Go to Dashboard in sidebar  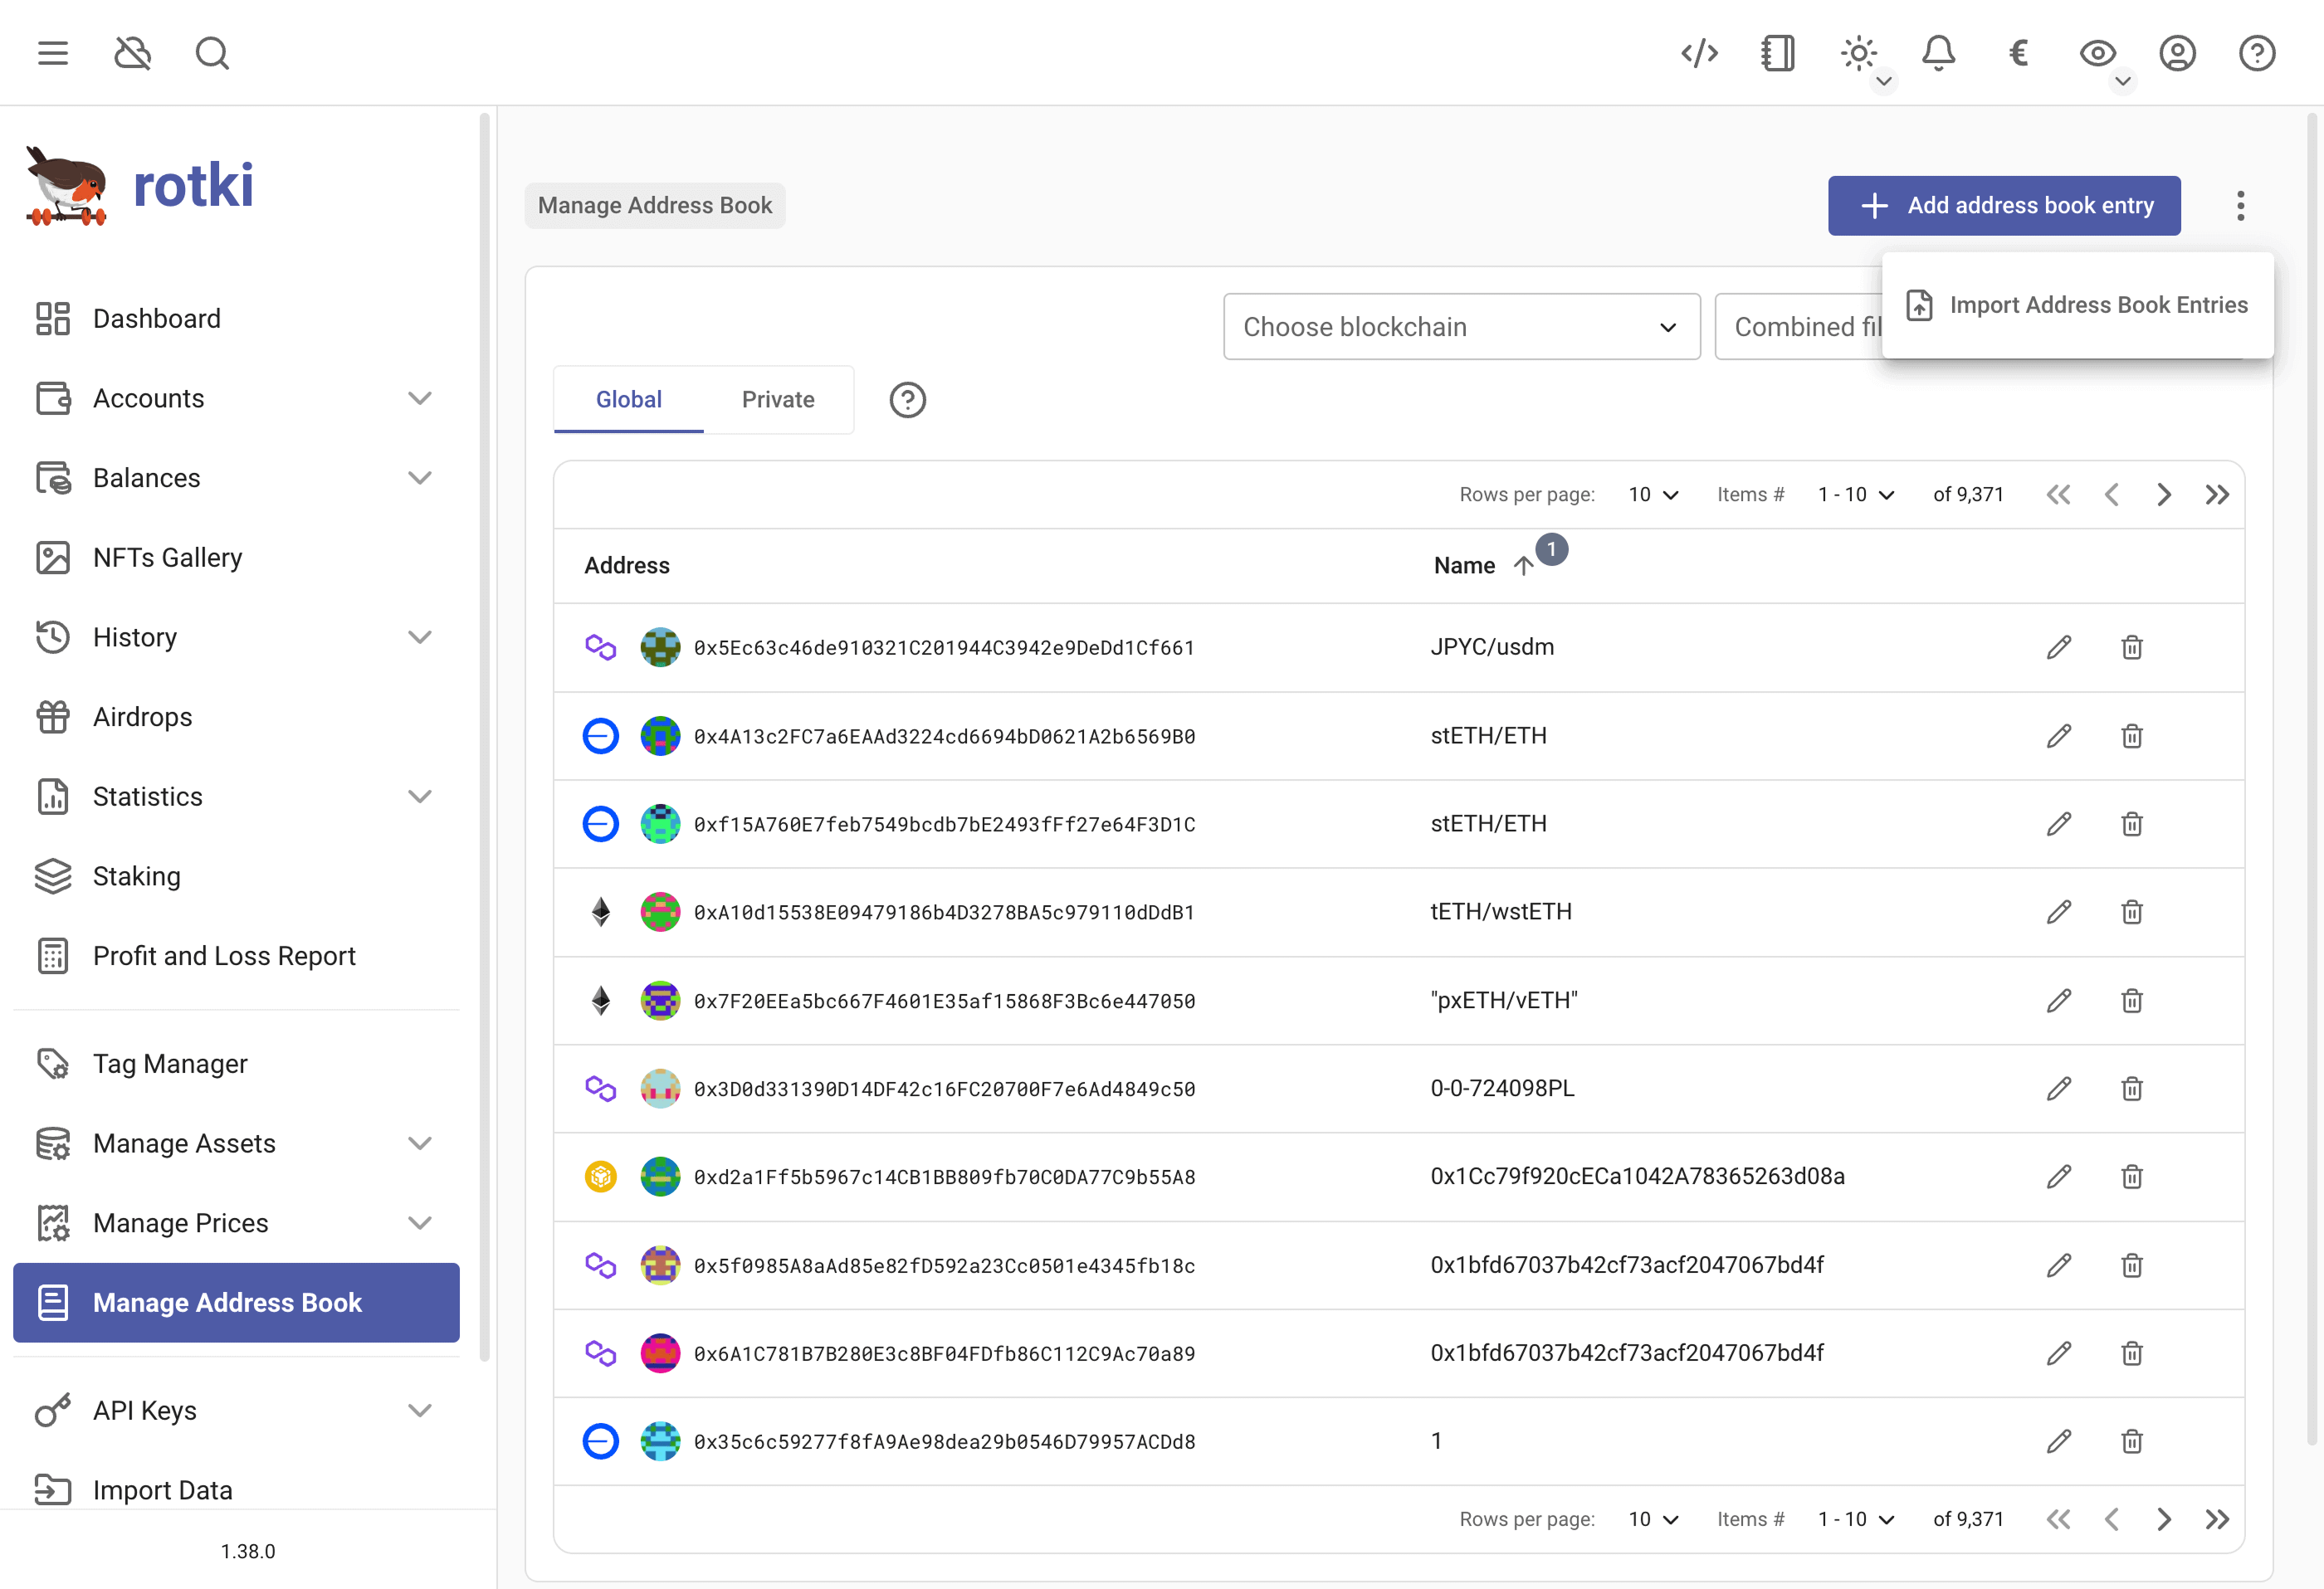(x=236, y=319)
